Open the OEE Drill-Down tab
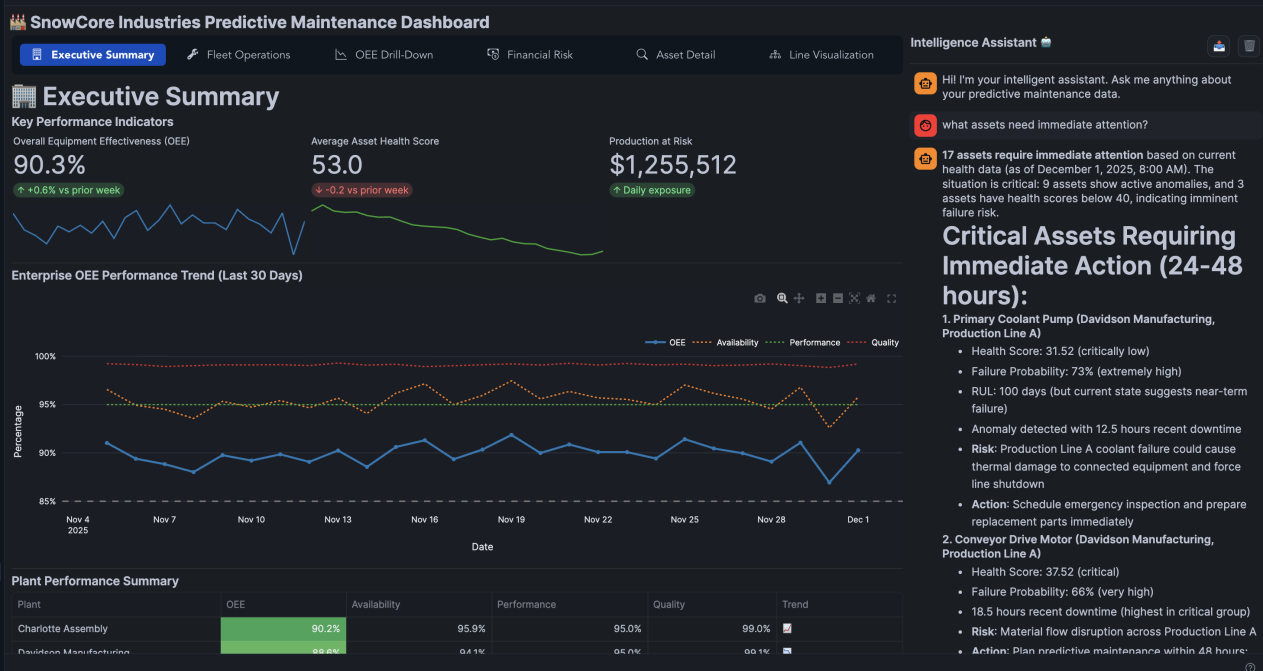 pos(384,55)
